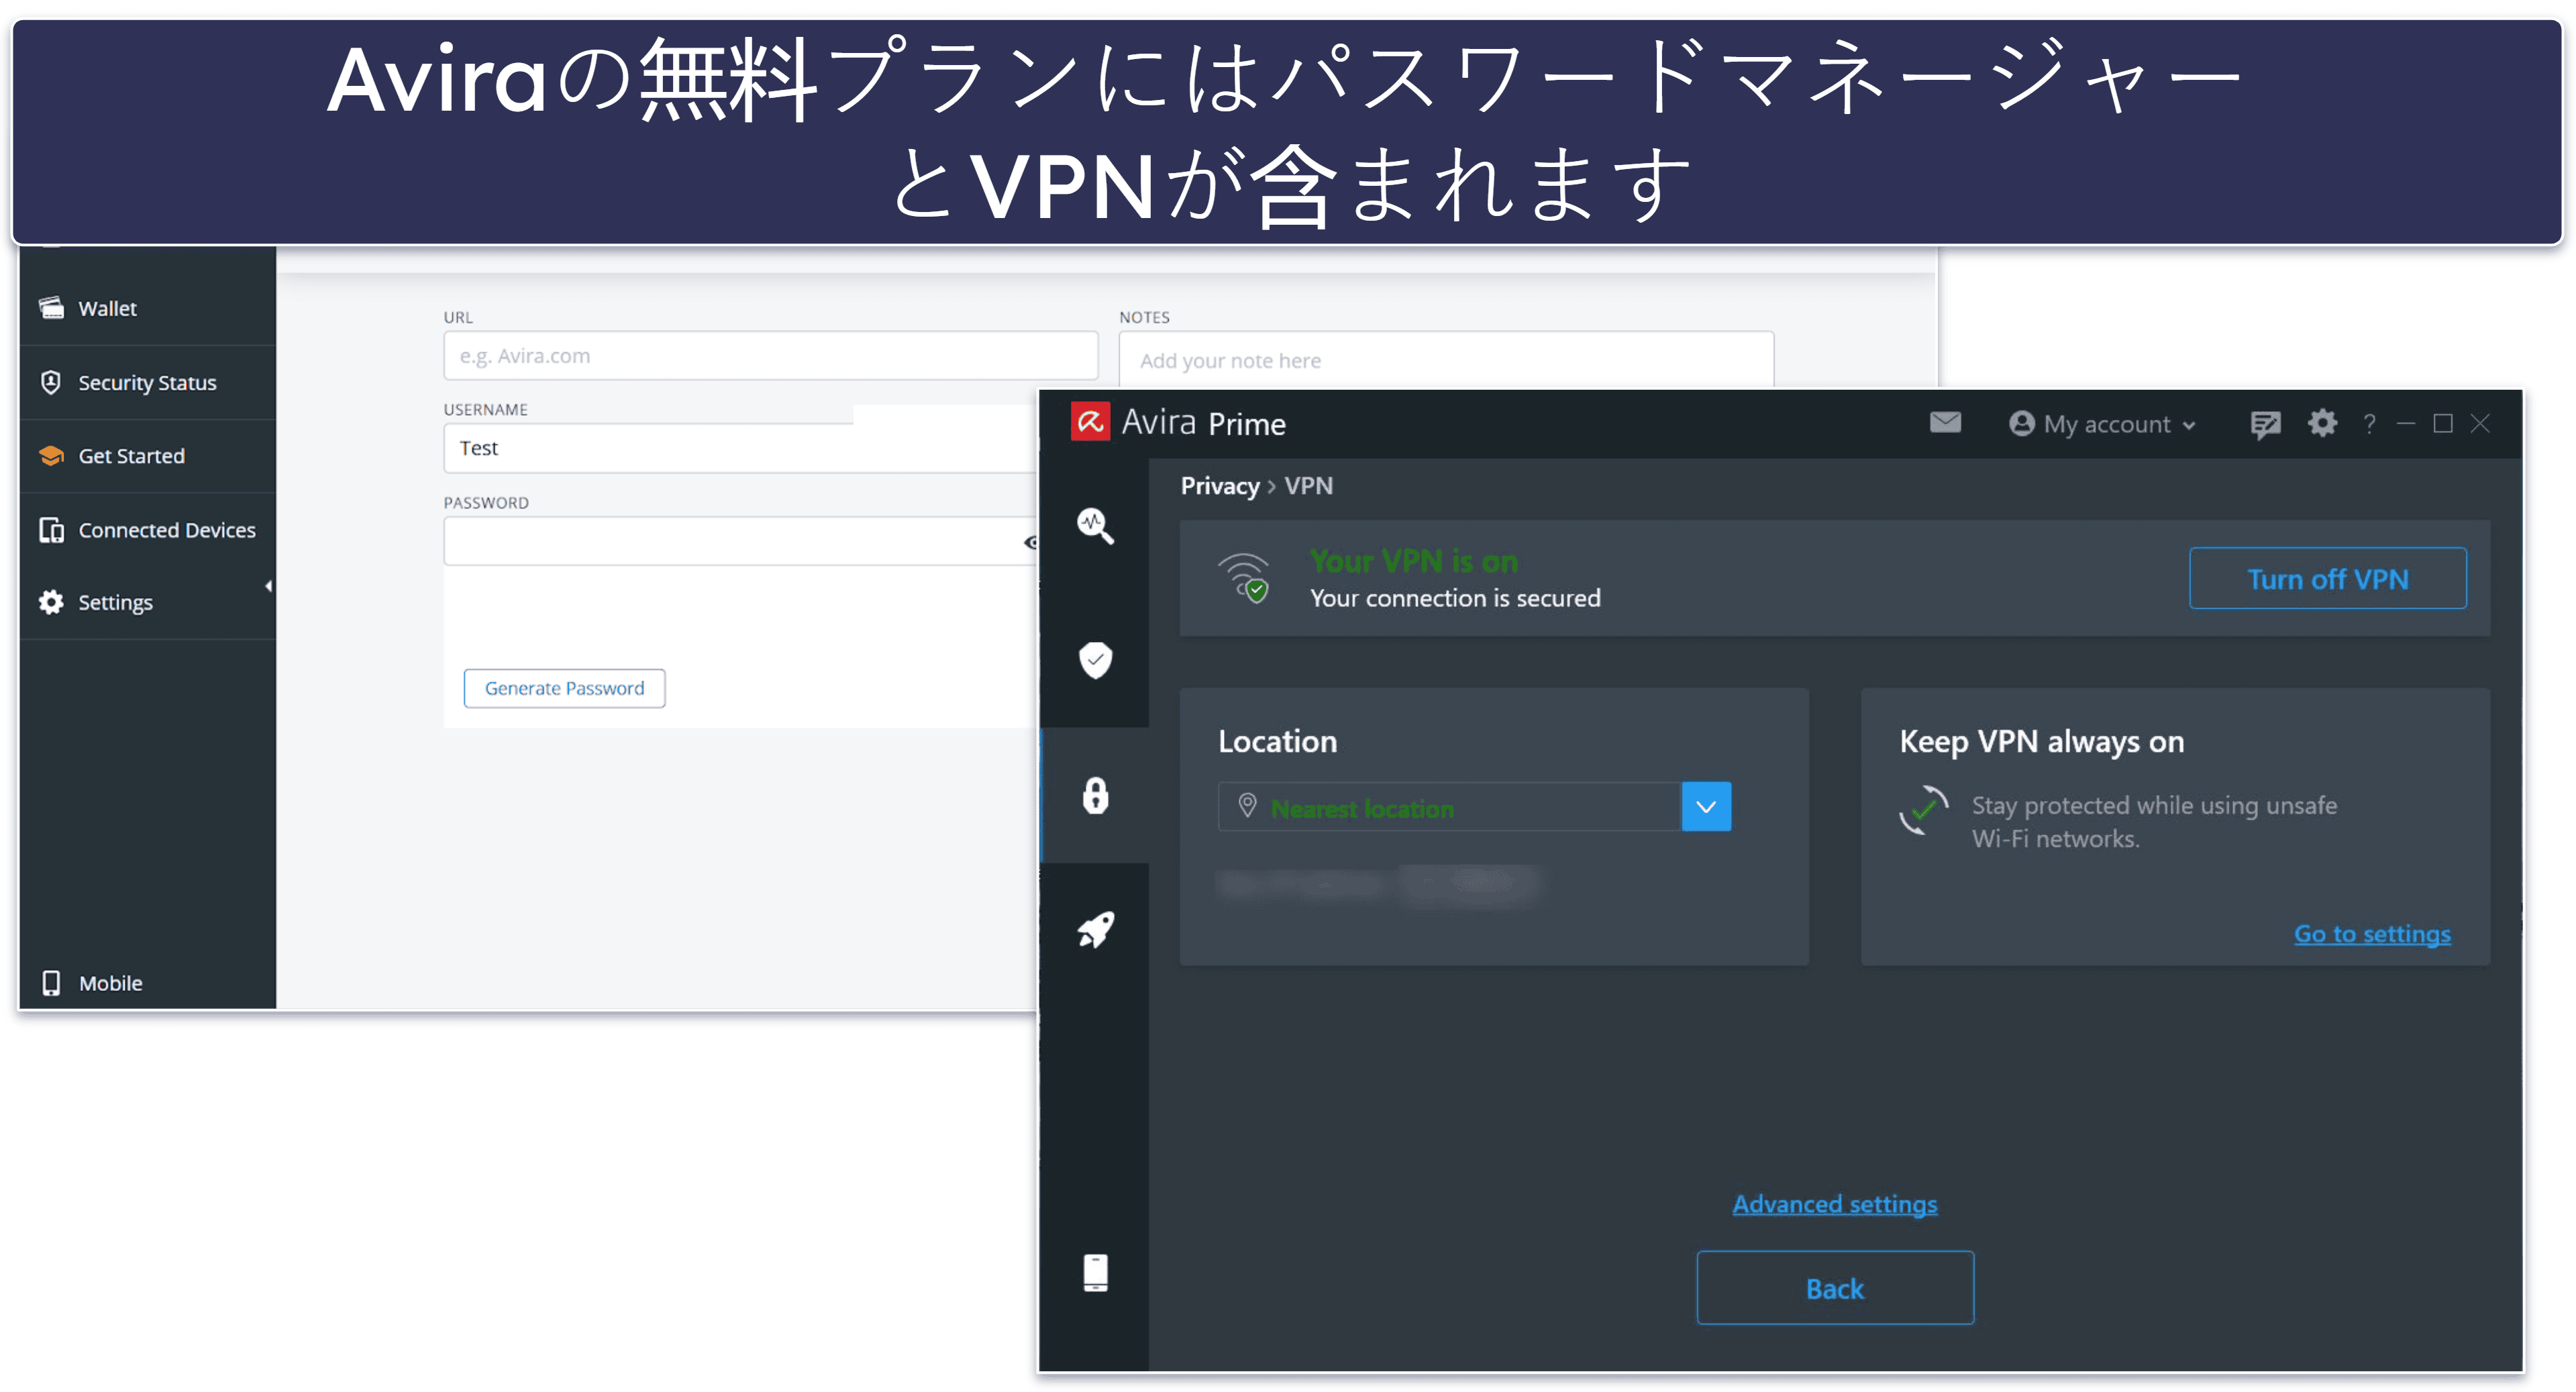Open Settings in password manager sidebar
Screen dimensions: 2576x1392
(x=147, y=602)
